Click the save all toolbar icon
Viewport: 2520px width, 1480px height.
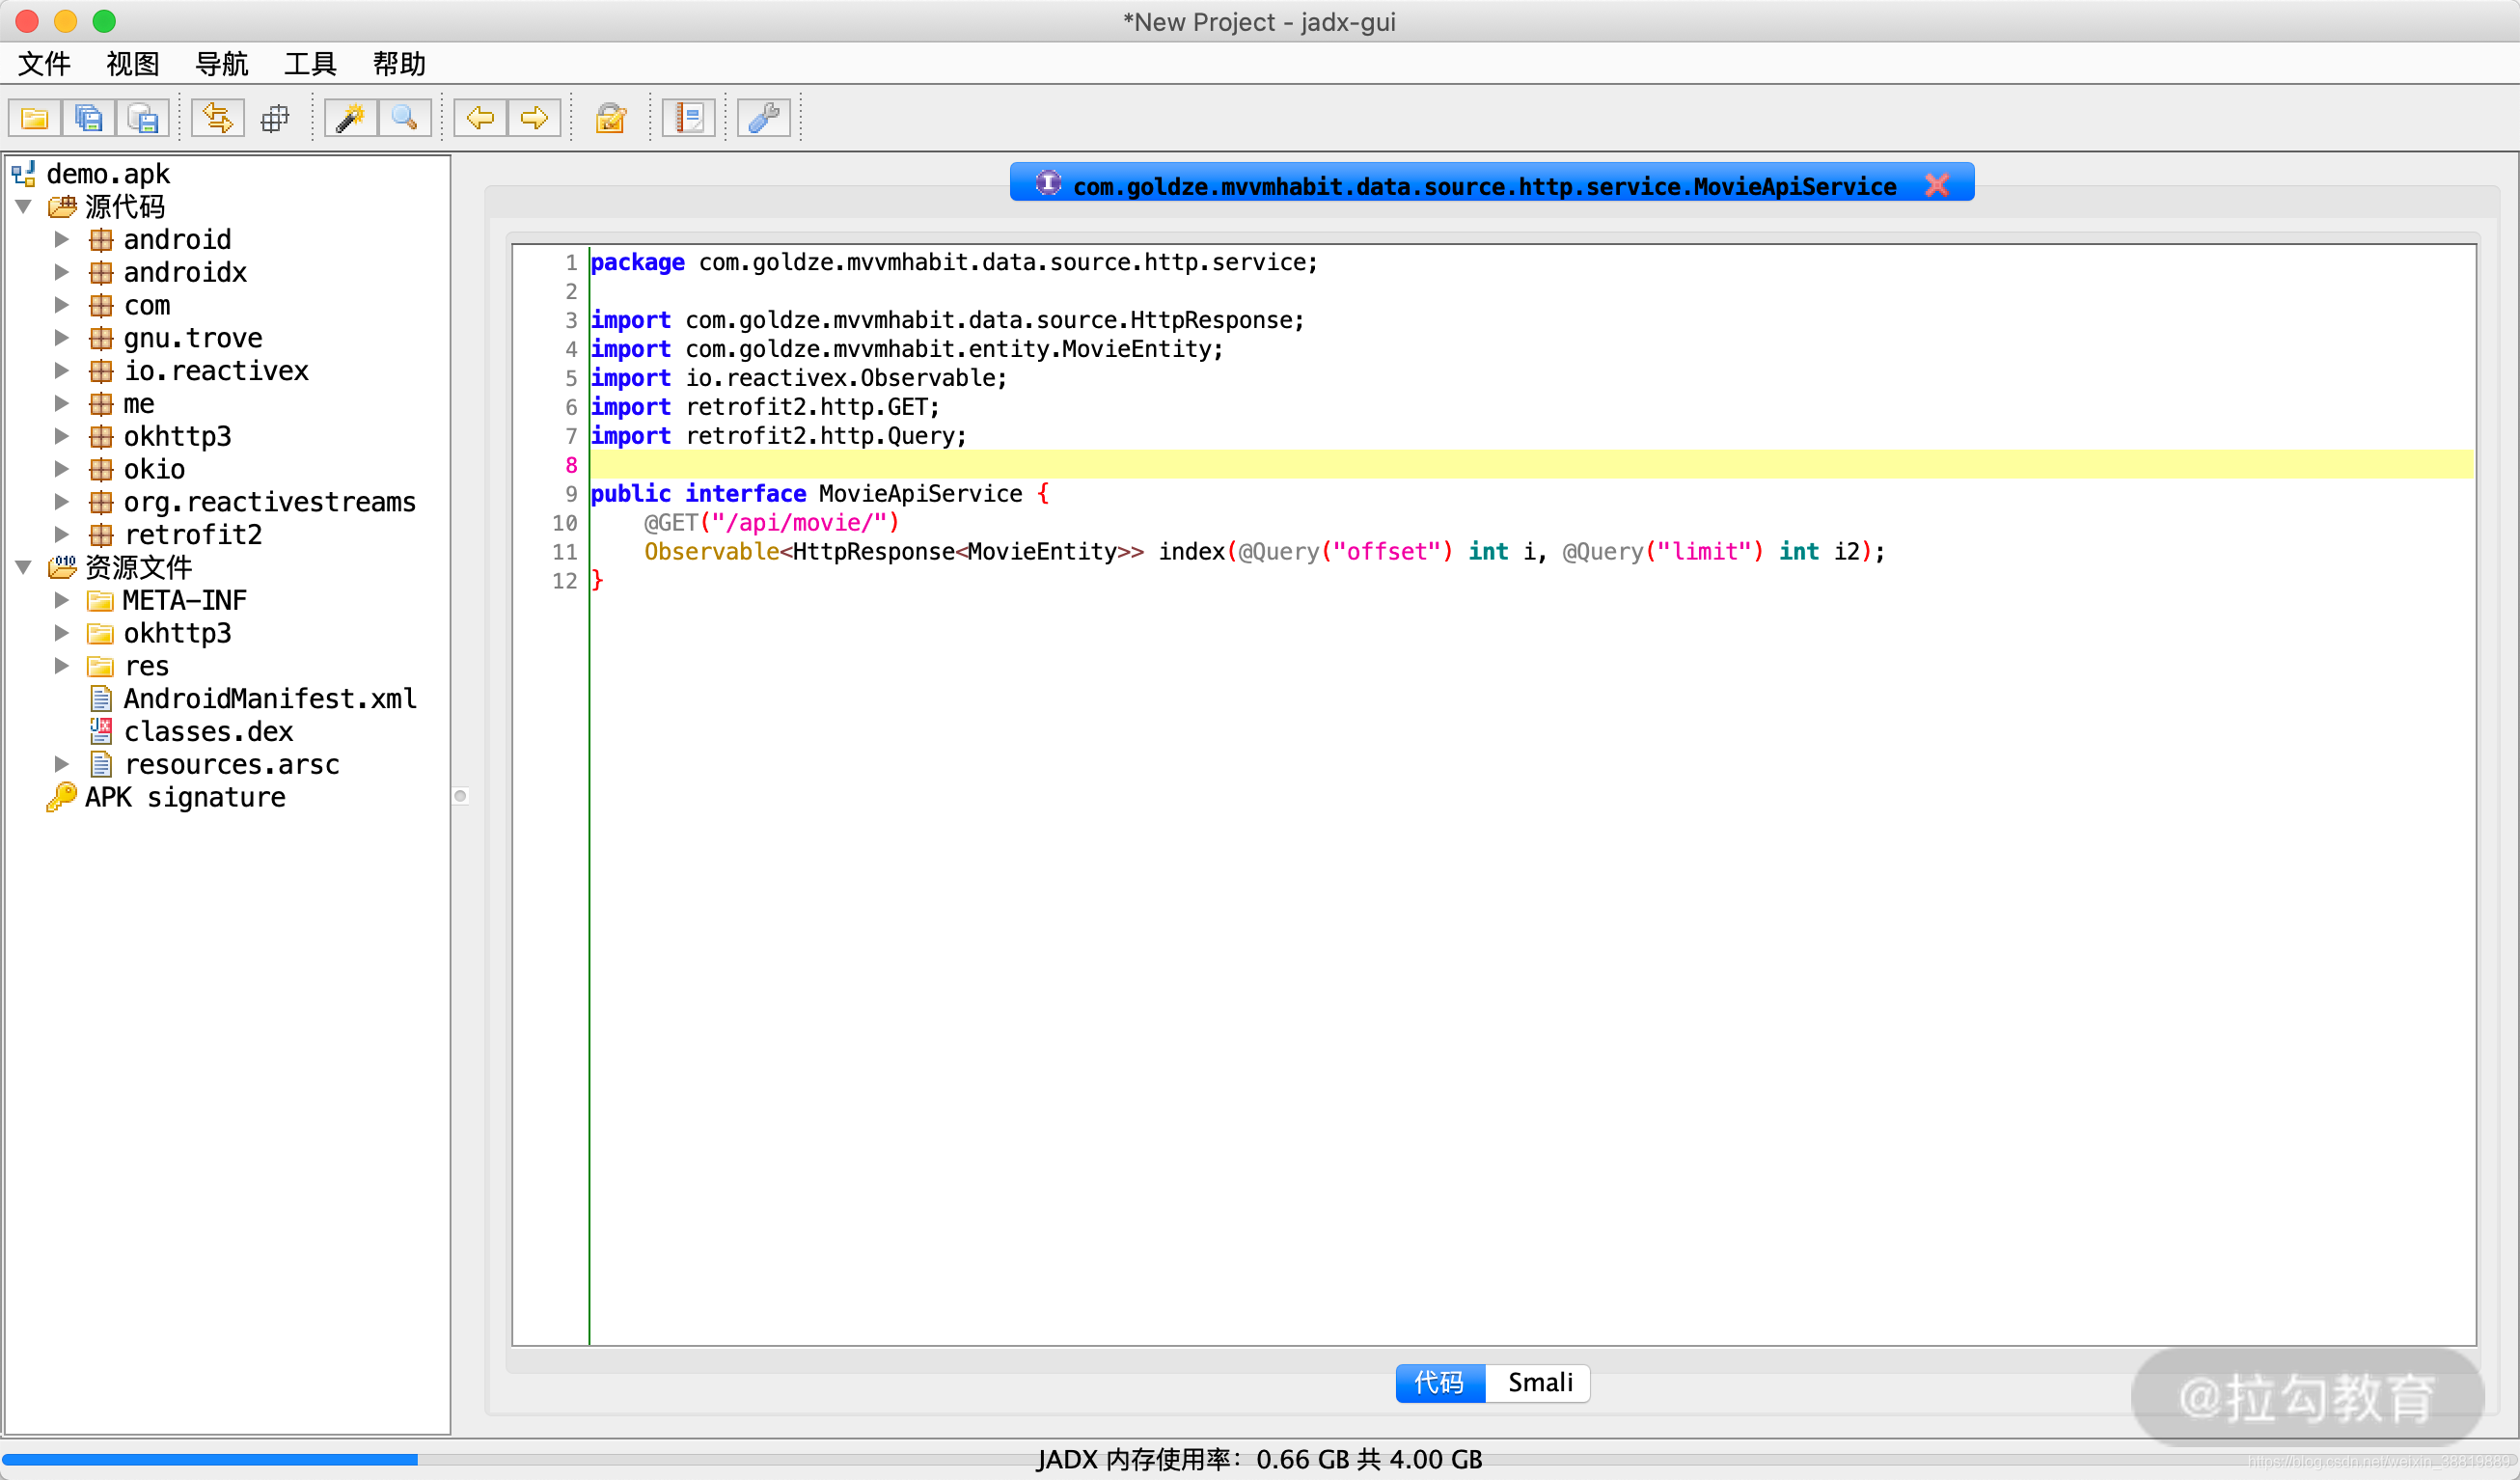coord(88,118)
